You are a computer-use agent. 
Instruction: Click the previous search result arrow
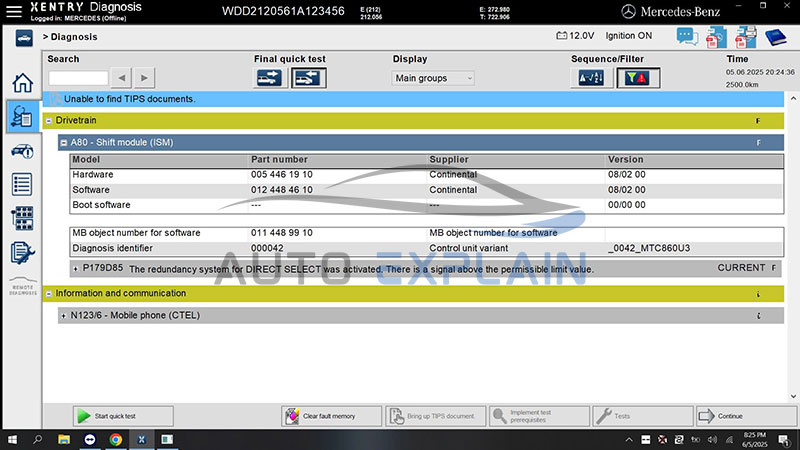click(121, 78)
